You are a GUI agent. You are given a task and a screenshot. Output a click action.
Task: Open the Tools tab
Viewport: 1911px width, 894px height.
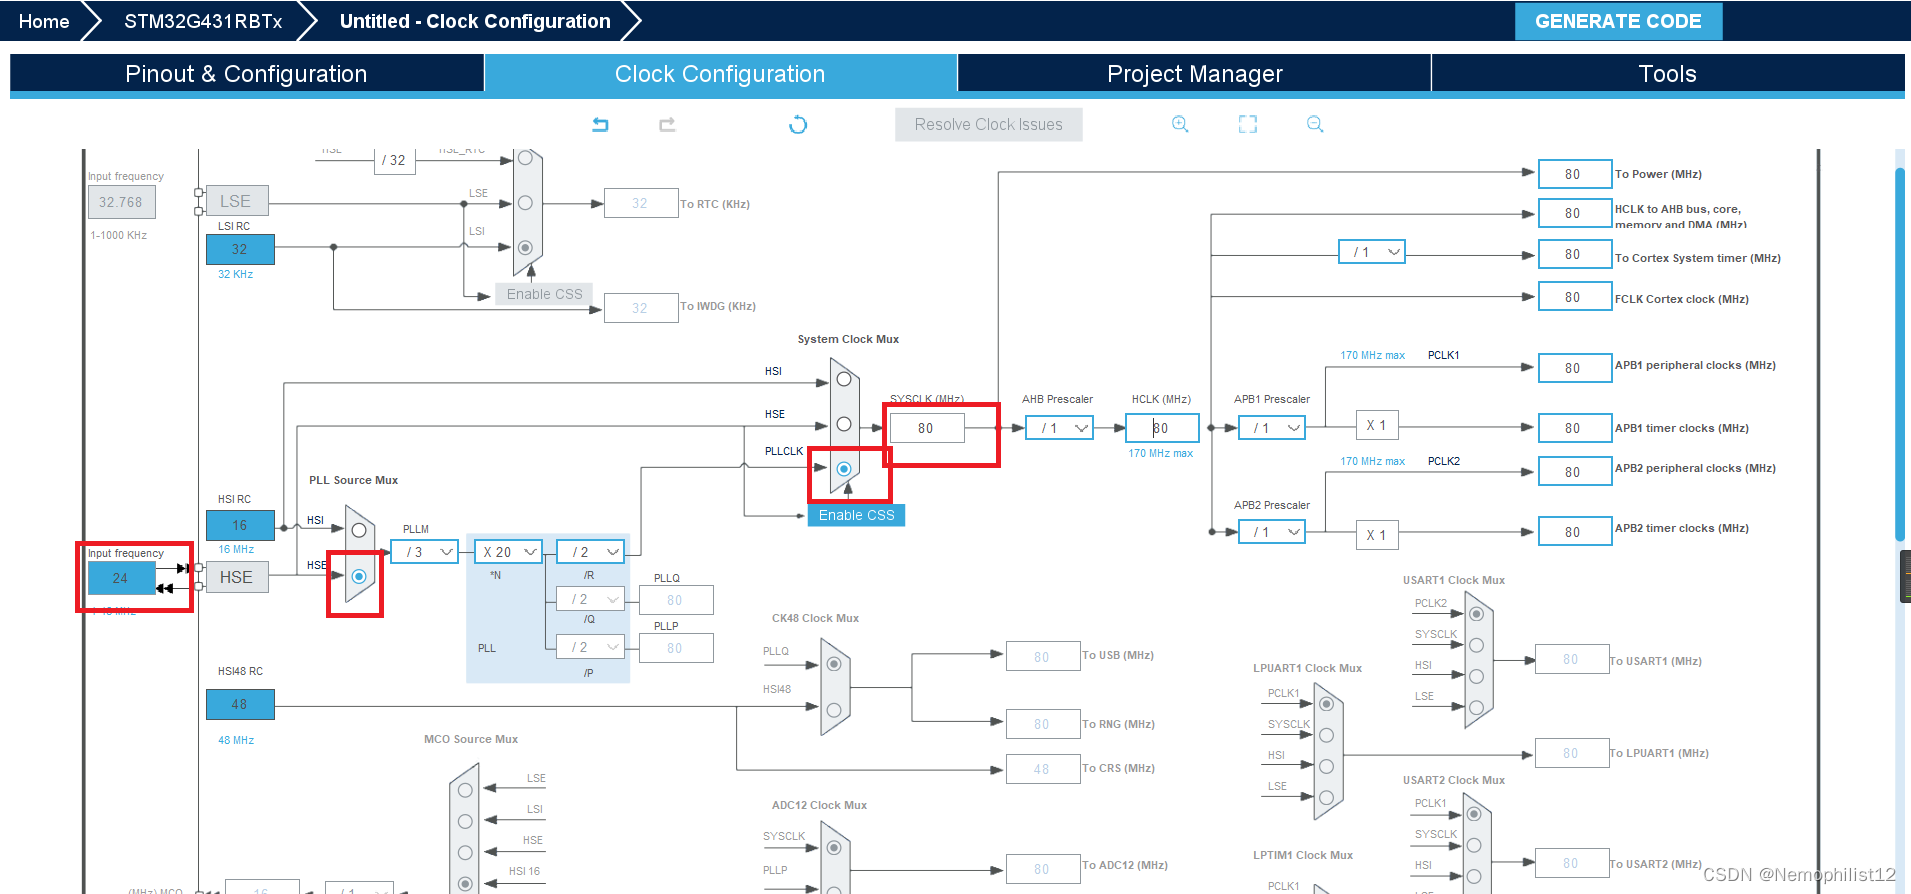tap(1667, 74)
